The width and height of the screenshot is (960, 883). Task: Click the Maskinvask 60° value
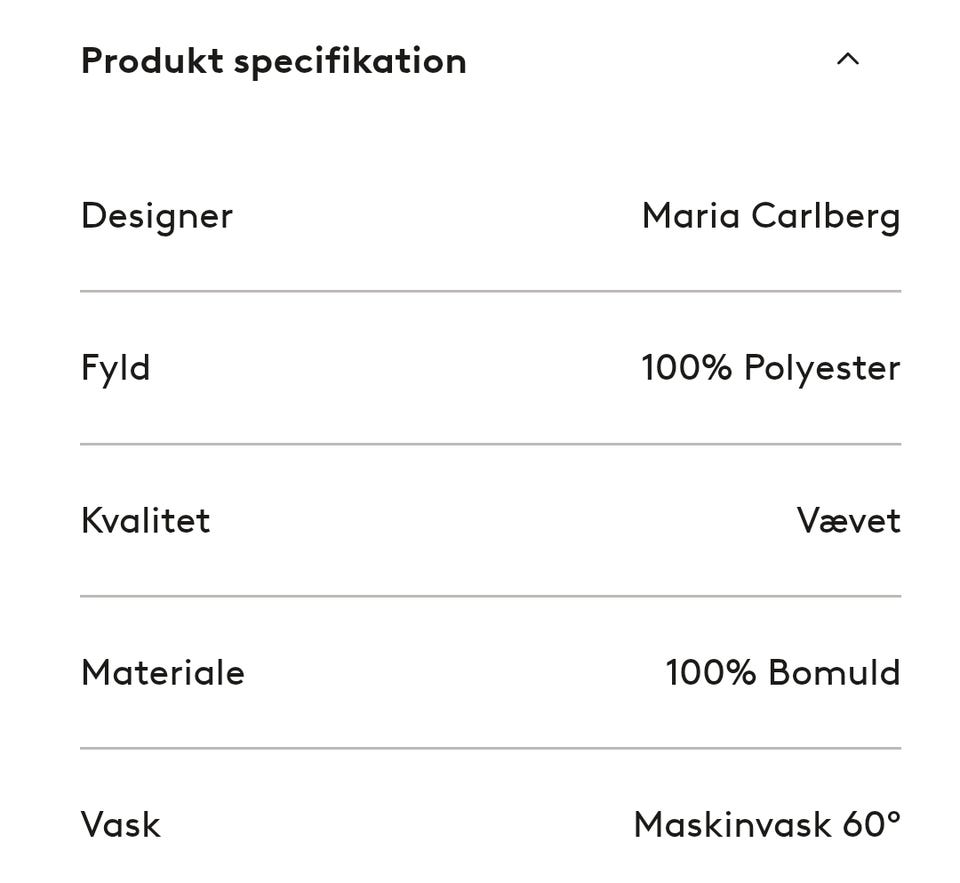[766, 825]
